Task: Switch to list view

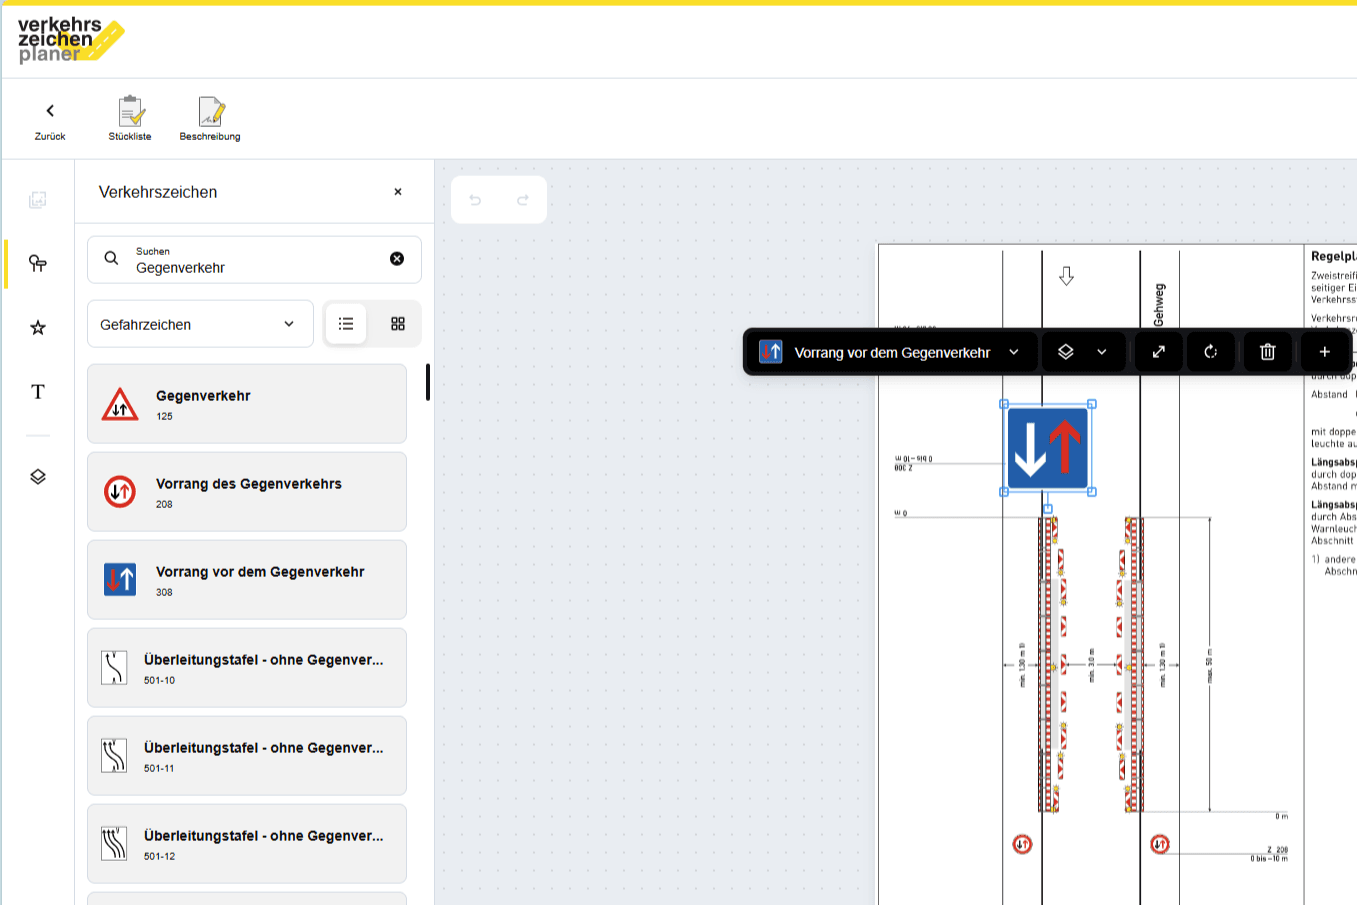Action: (x=346, y=324)
